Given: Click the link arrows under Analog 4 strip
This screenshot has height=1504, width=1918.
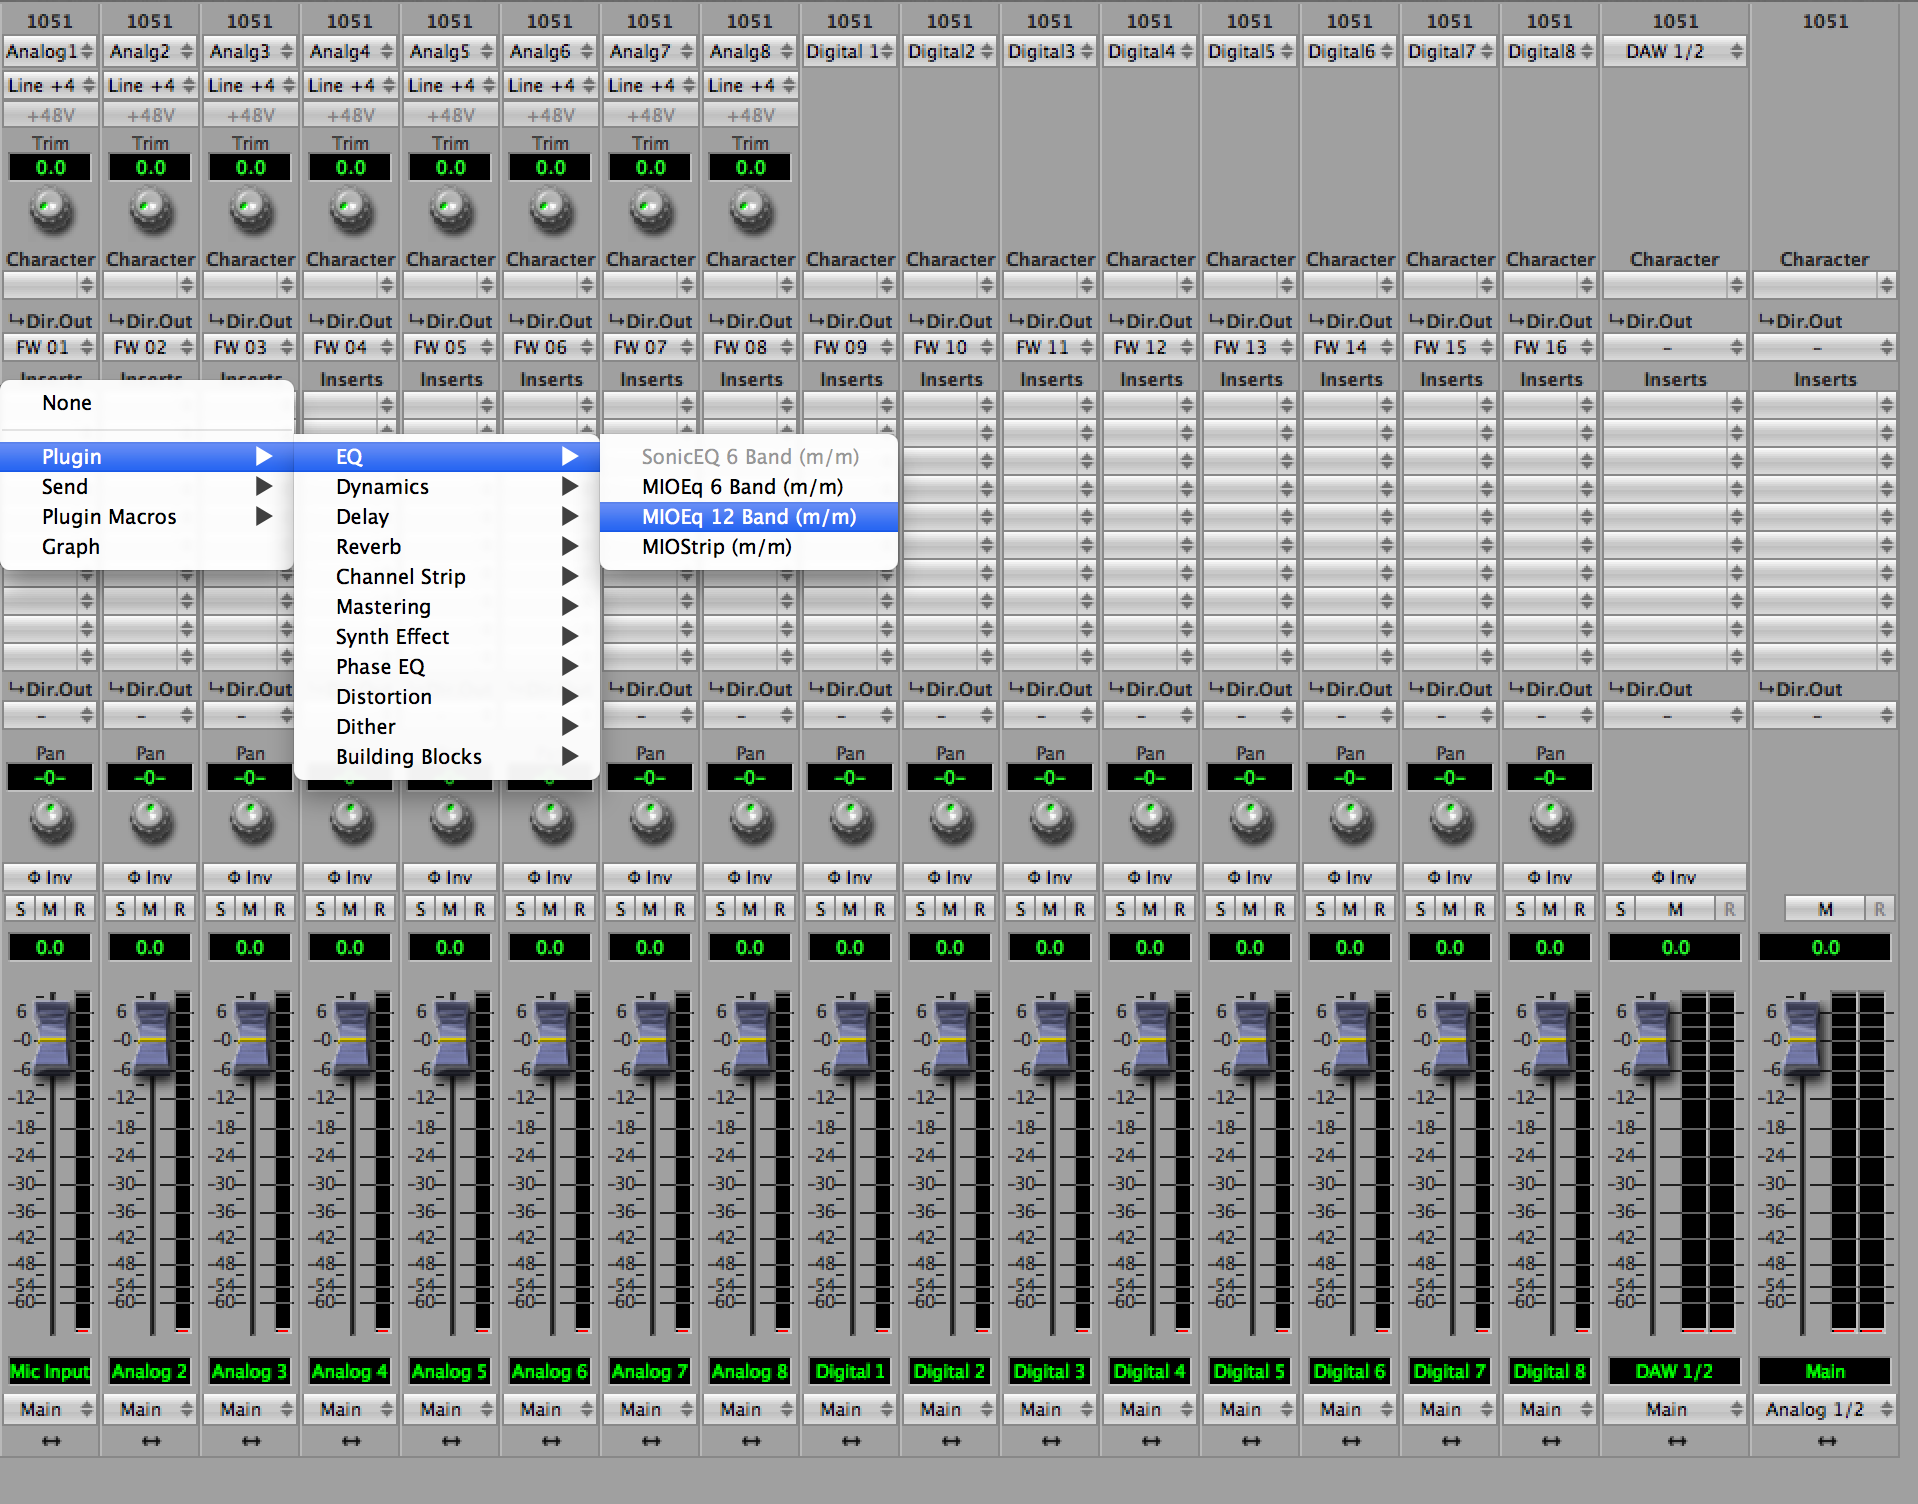Looking at the screenshot, I should tap(351, 1441).
